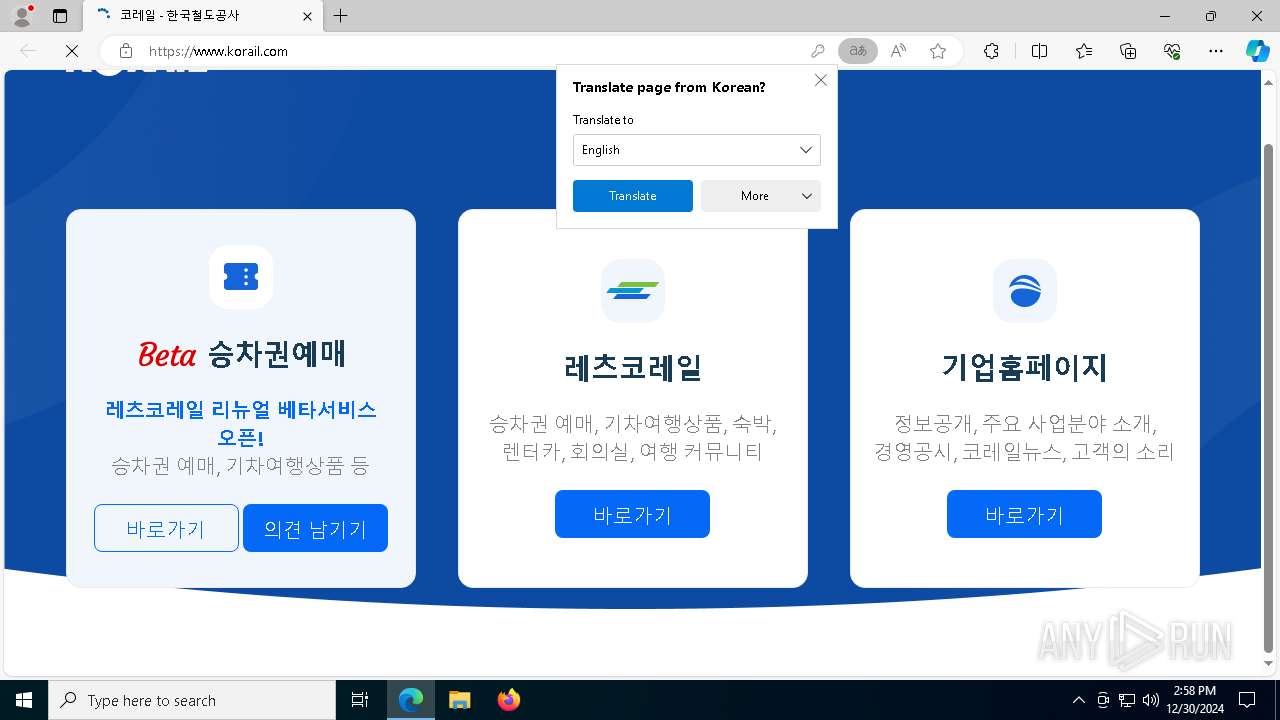Image resolution: width=1280 pixels, height=720 pixels.
Task: Open the clock showing 2:58 PM
Action: (1196, 700)
